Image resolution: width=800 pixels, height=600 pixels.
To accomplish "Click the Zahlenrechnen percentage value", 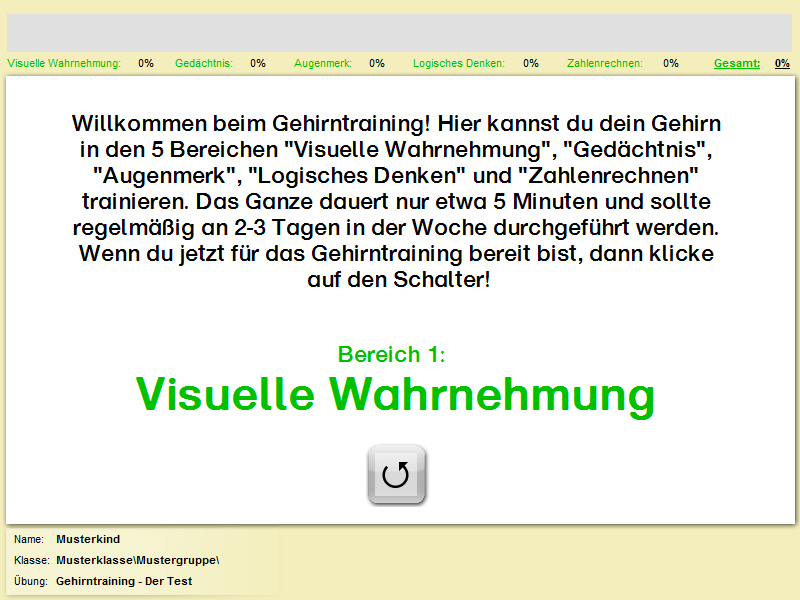I will click(670, 63).
